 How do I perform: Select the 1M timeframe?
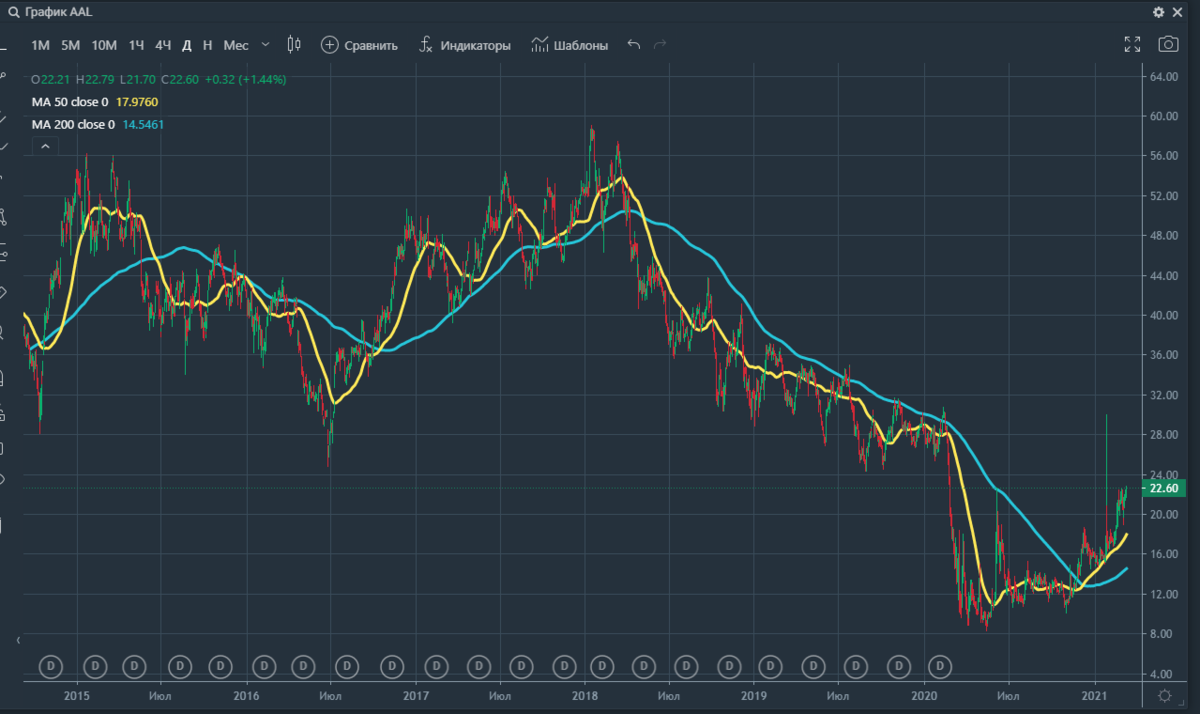[40, 45]
